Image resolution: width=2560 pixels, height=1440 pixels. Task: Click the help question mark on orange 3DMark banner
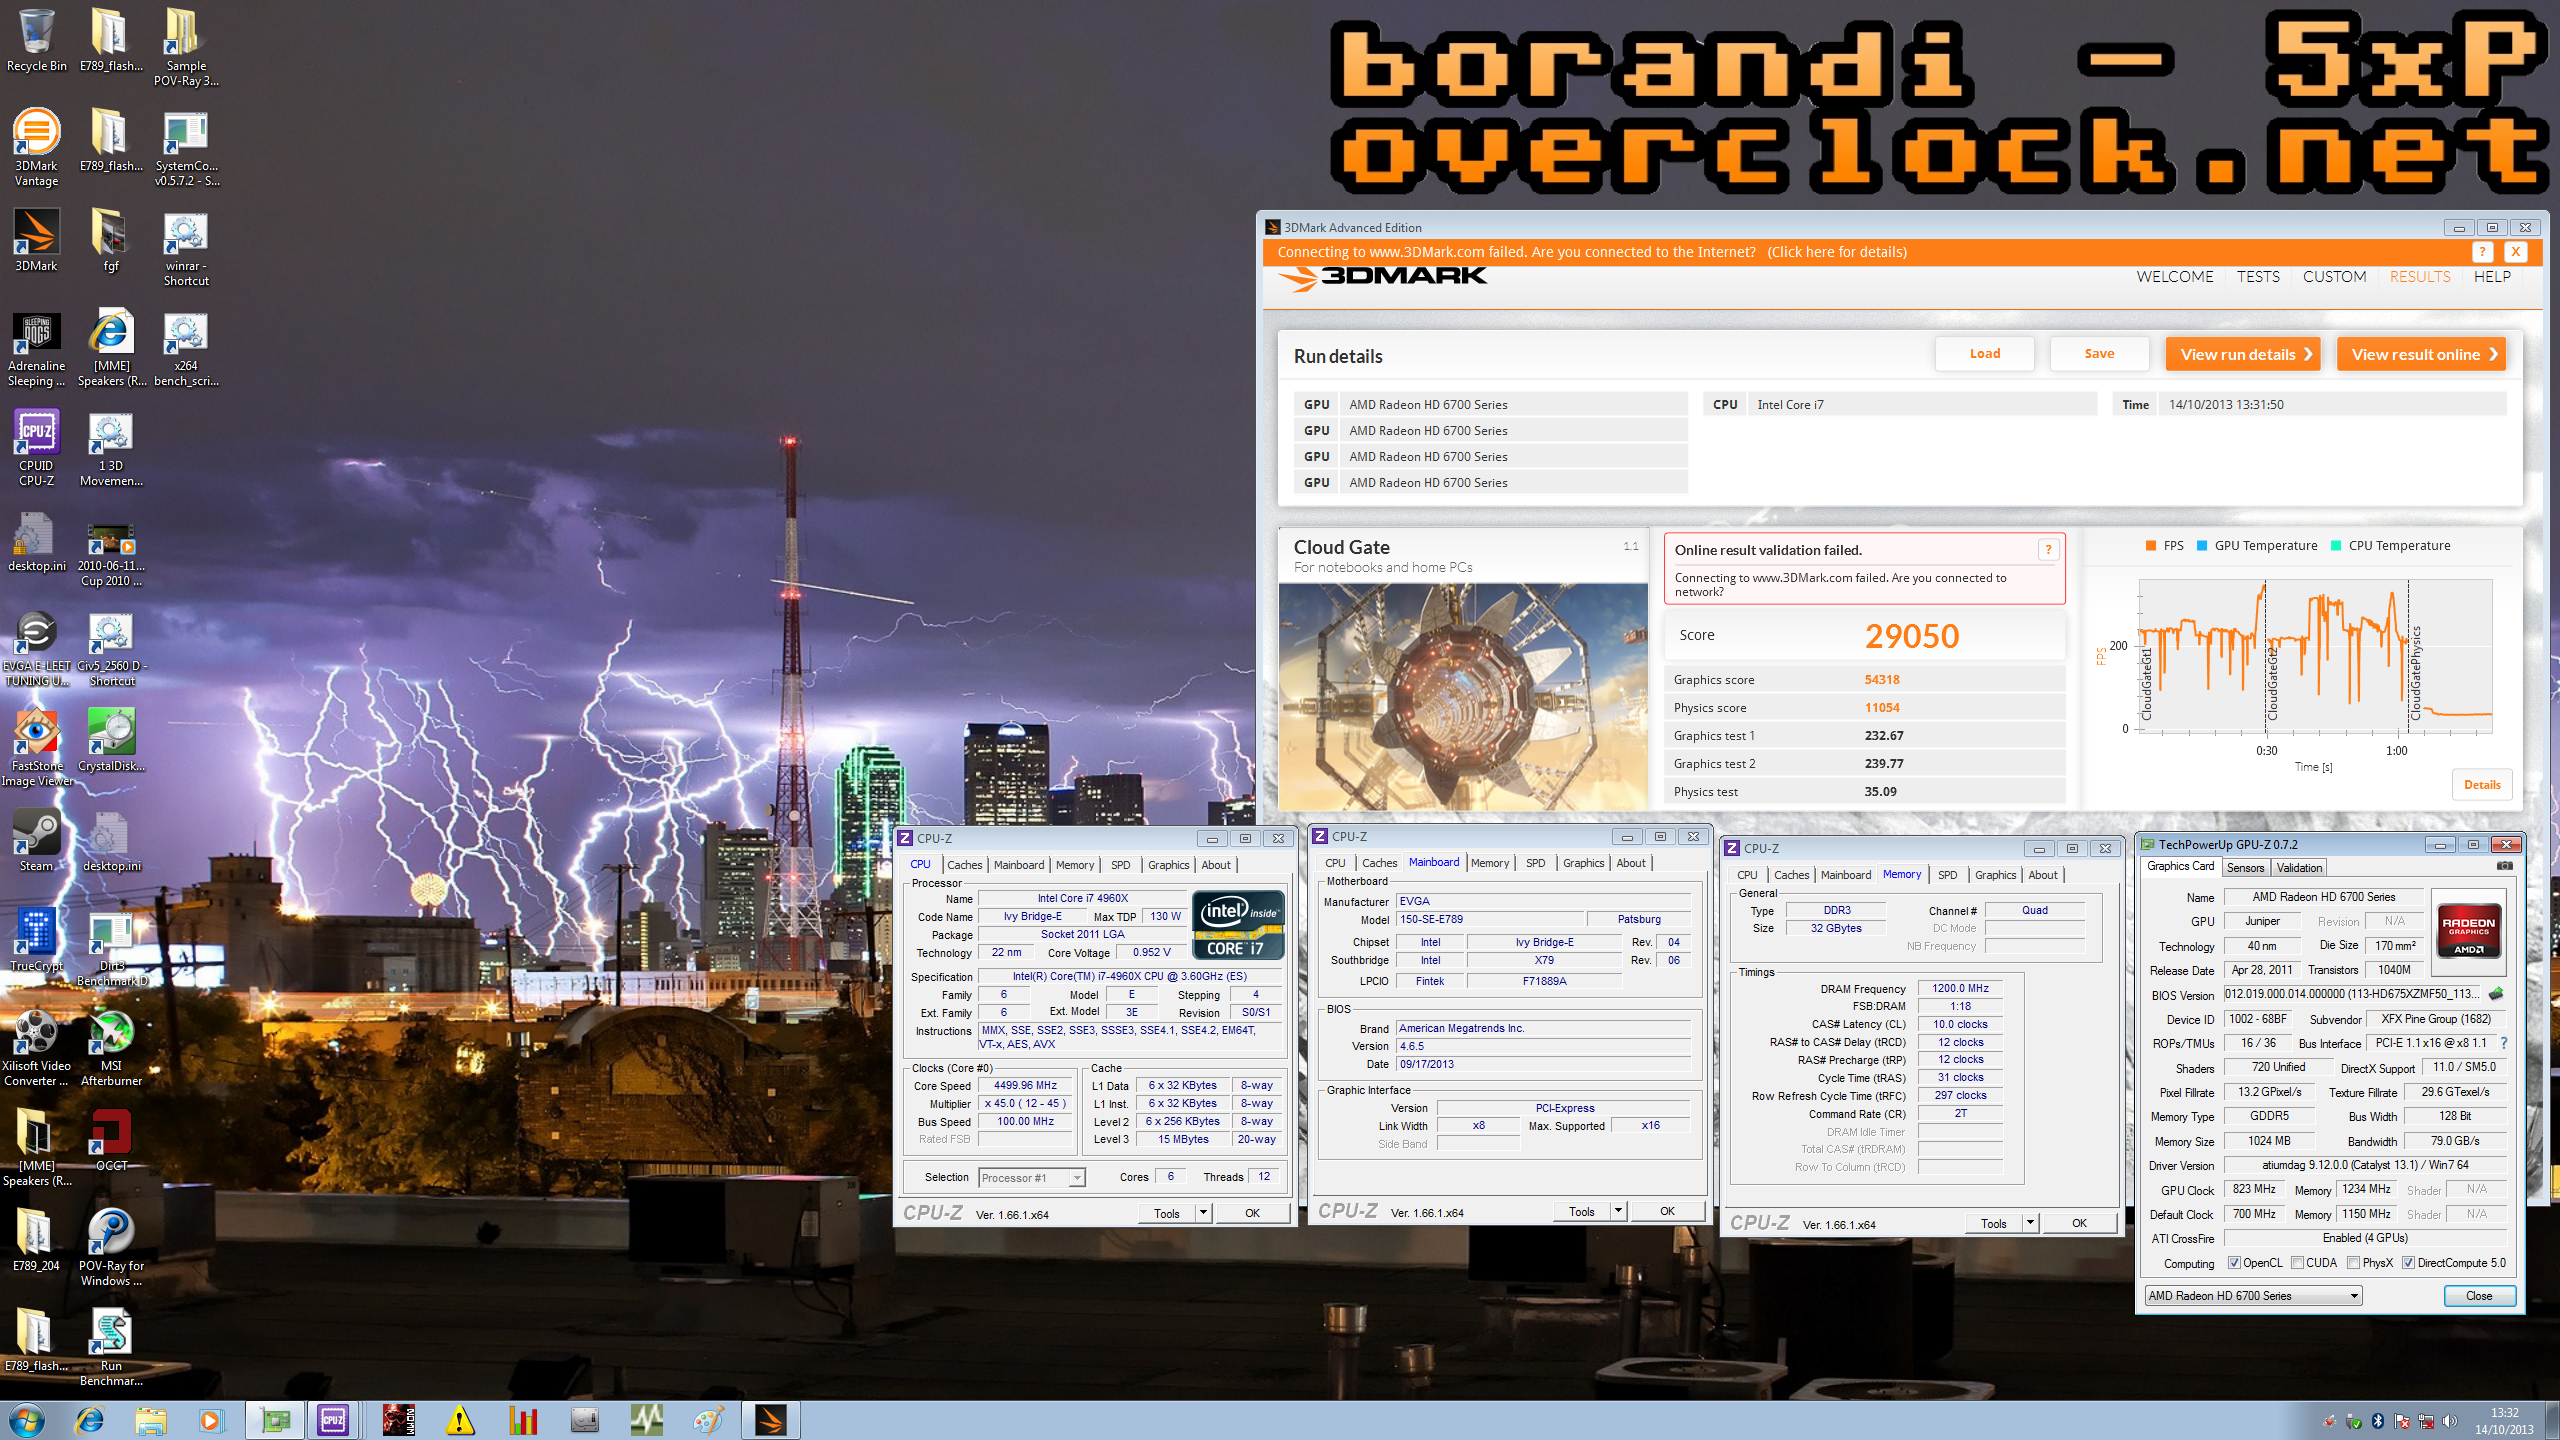point(2482,252)
